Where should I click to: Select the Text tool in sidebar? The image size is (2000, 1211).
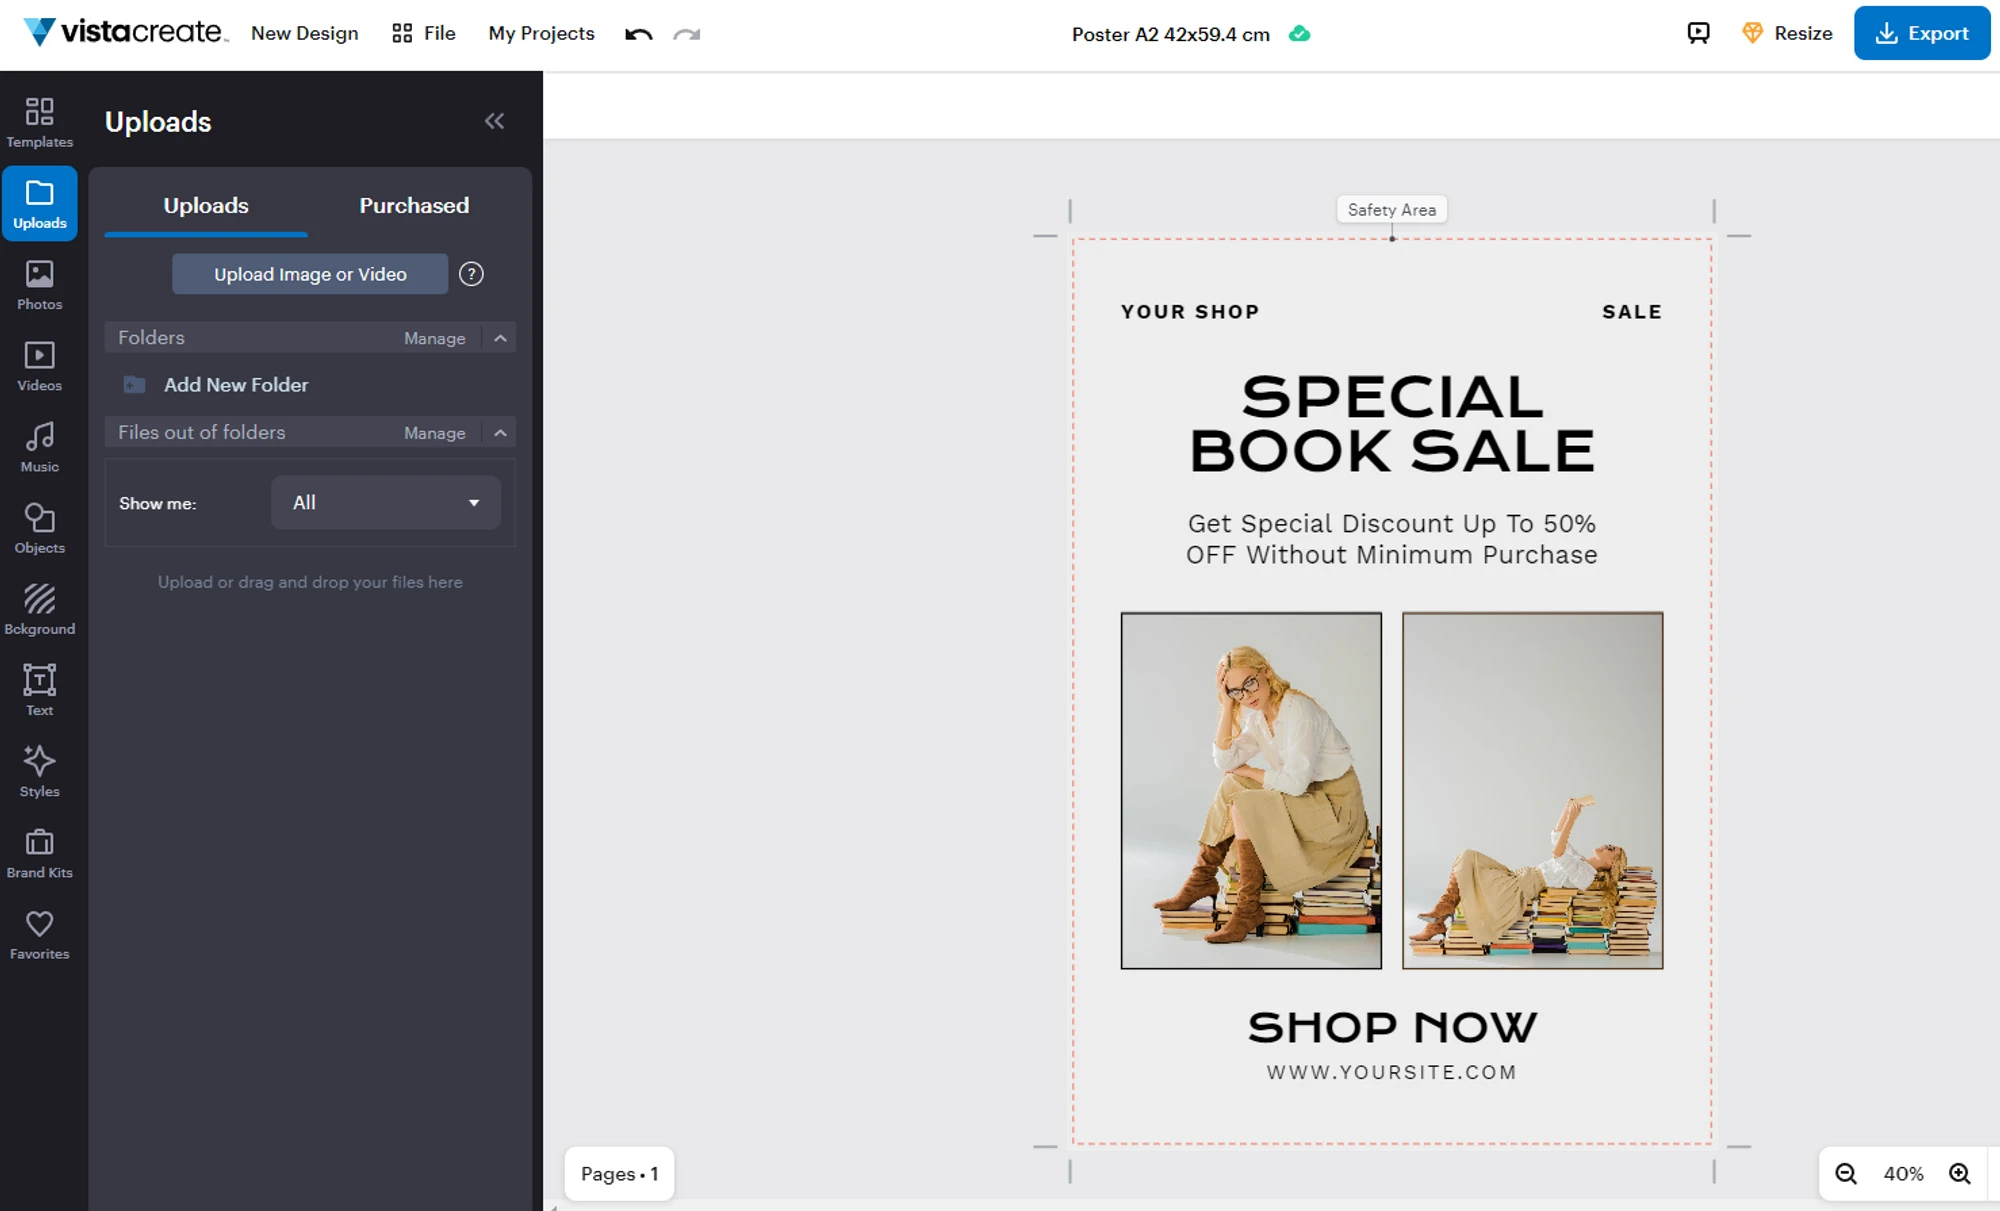(39, 690)
